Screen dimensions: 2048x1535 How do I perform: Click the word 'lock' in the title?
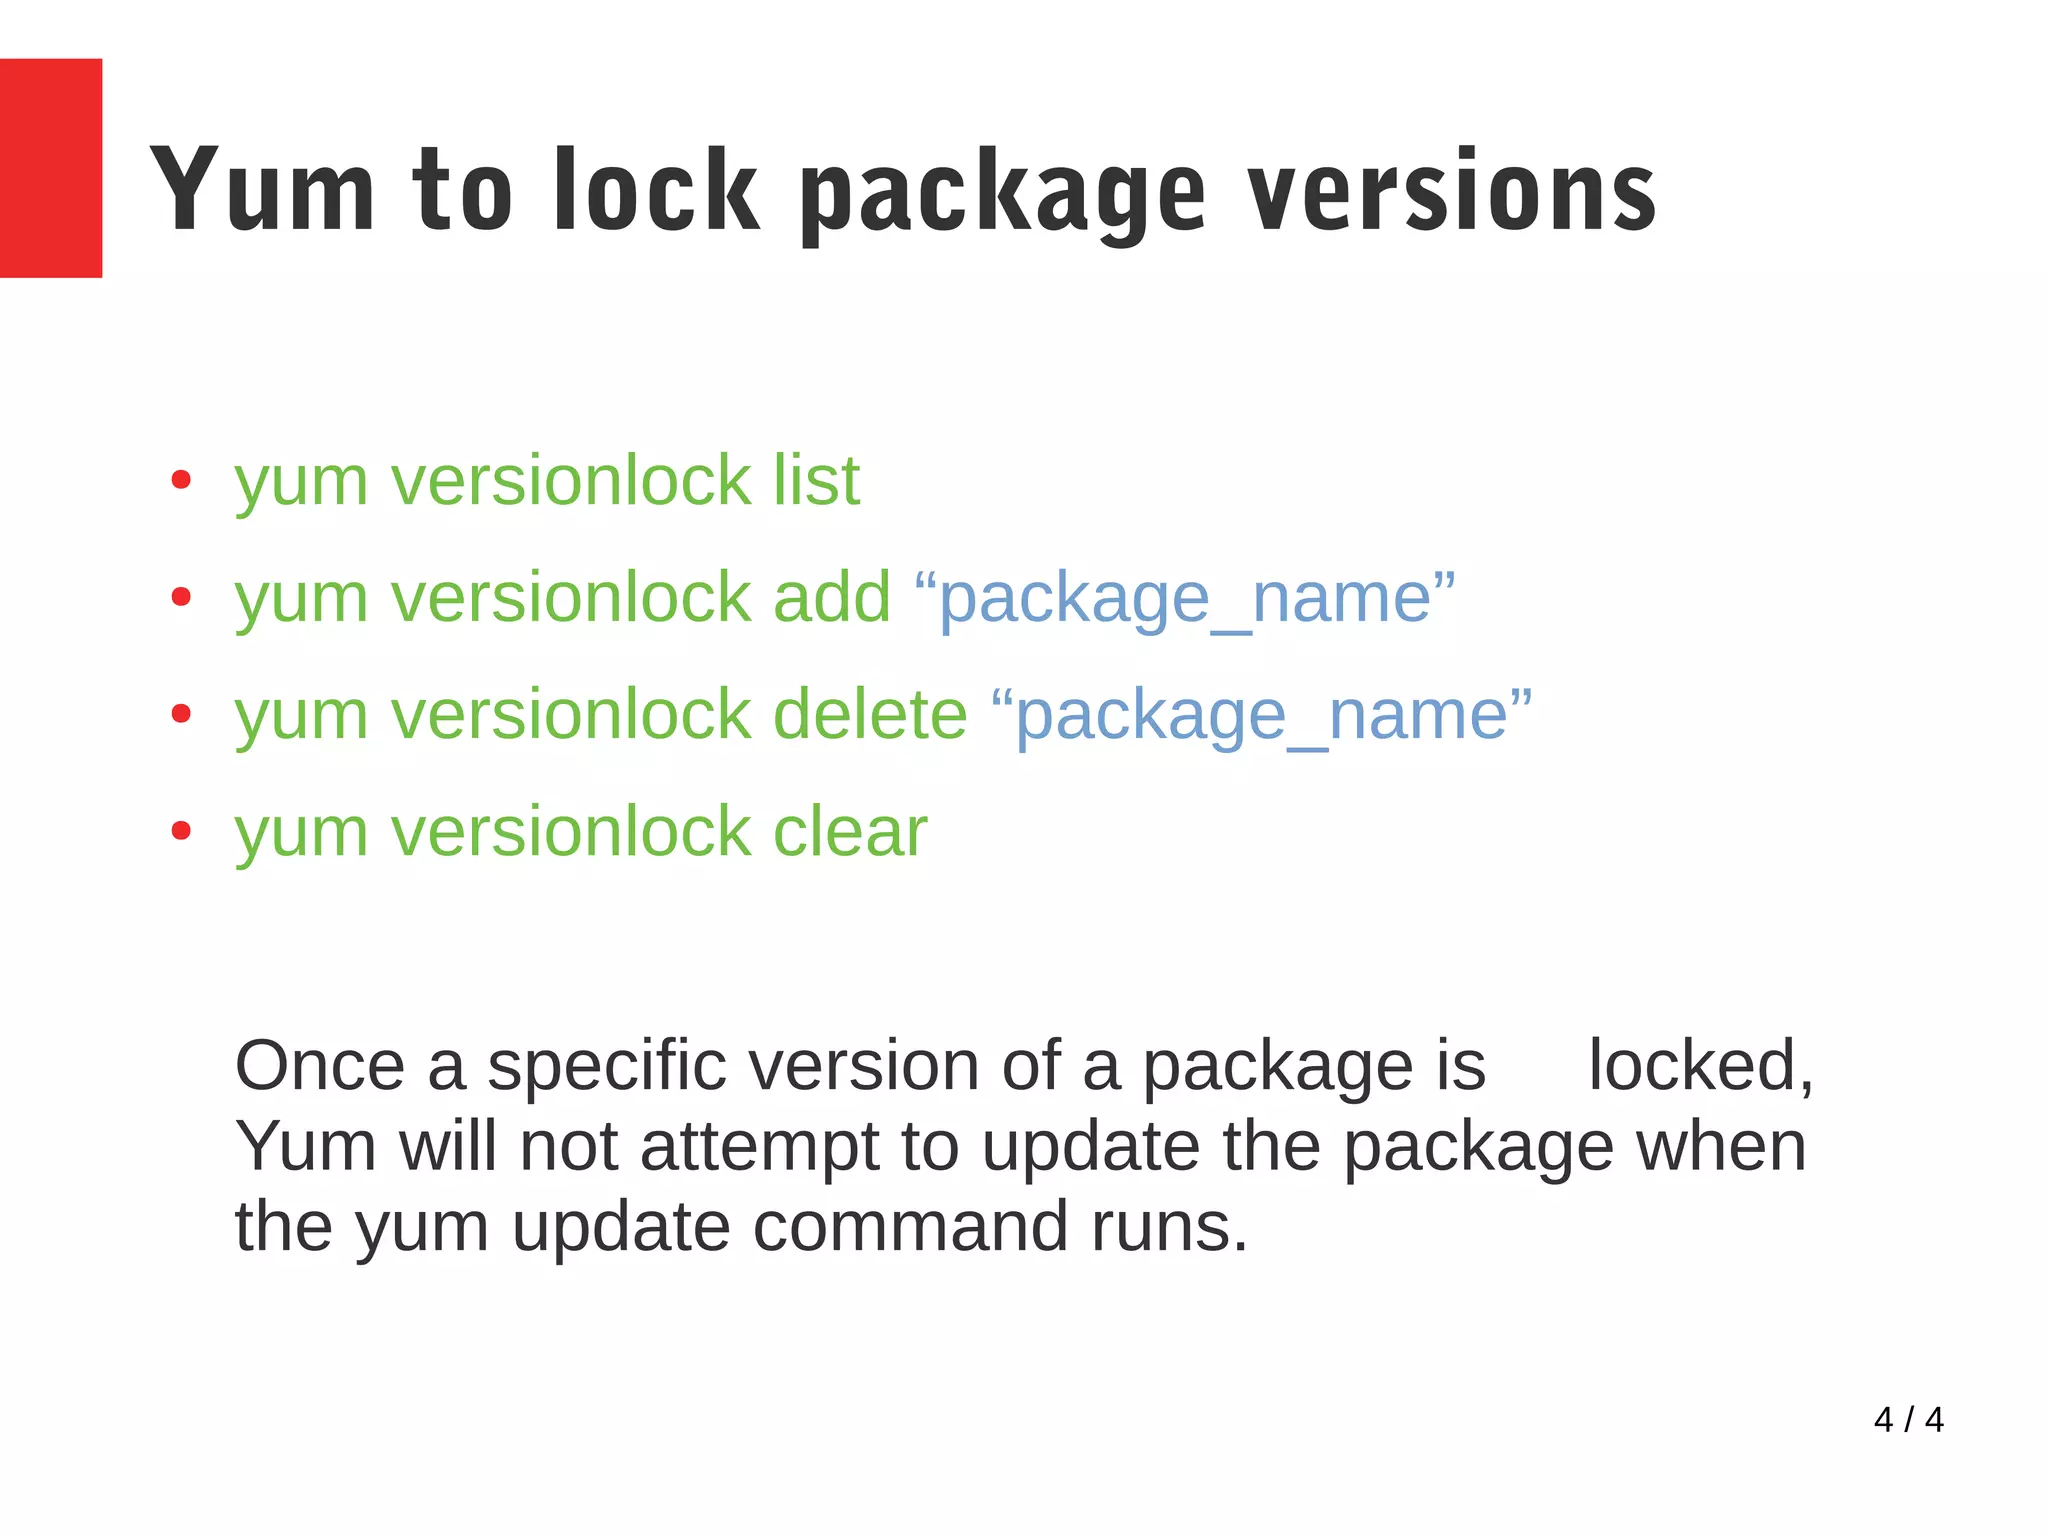click(x=657, y=189)
